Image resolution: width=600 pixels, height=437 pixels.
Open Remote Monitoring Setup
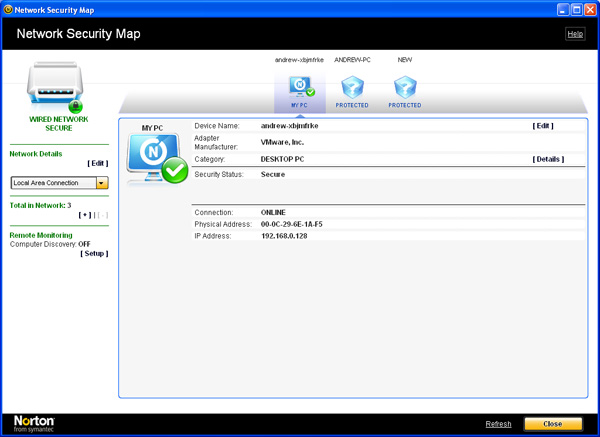point(94,254)
